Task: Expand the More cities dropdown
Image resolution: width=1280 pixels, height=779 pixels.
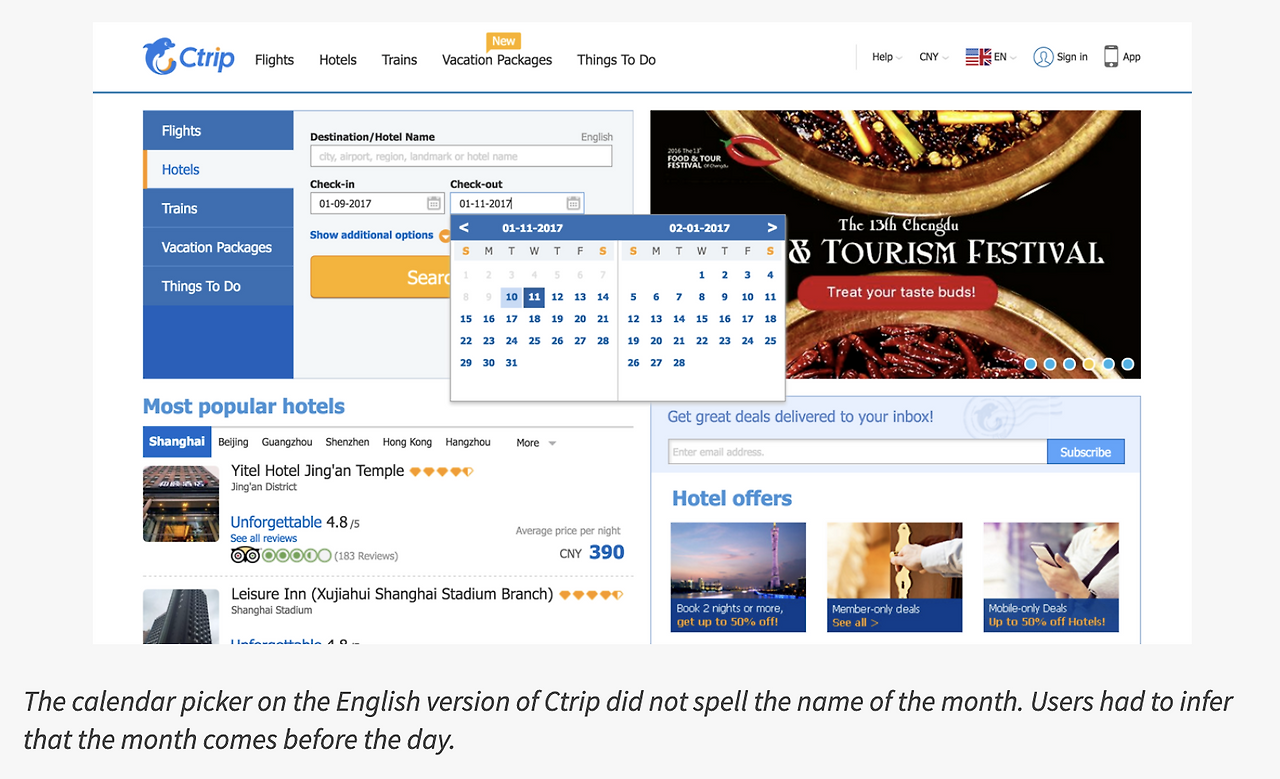Action: click(x=536, y=443)
